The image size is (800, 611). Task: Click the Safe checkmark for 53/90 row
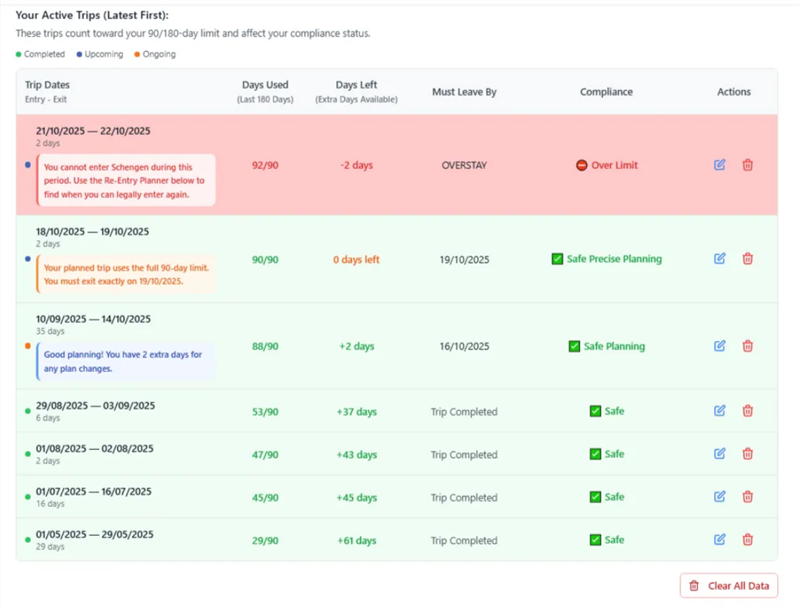(x=595, y=411)
